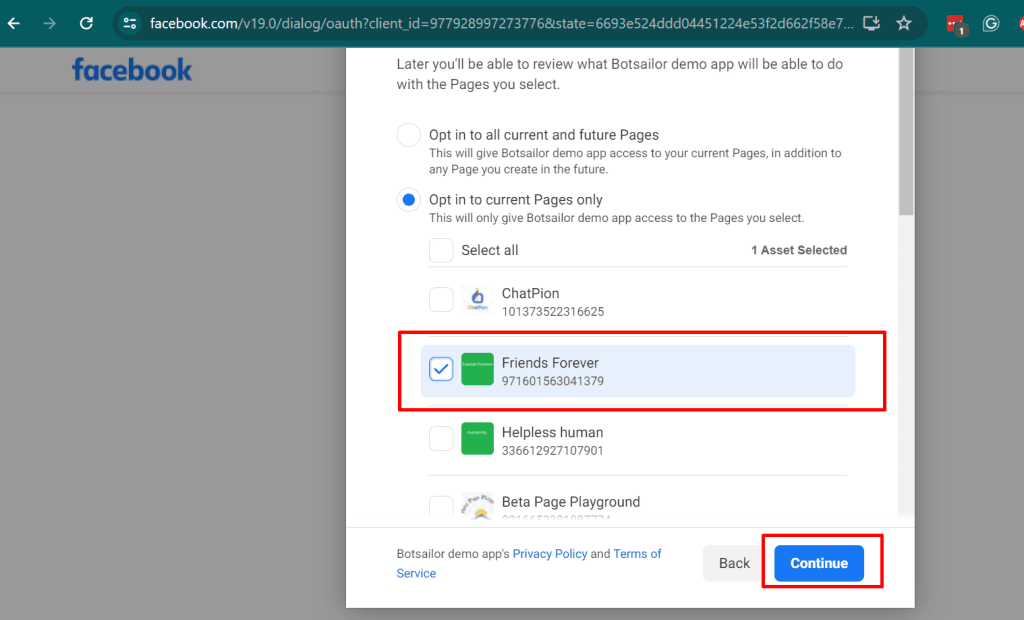The width and height of the screenshot is (1024, 620).
Task: Open site information icon in address bar
Action: (x=130, y=23)
